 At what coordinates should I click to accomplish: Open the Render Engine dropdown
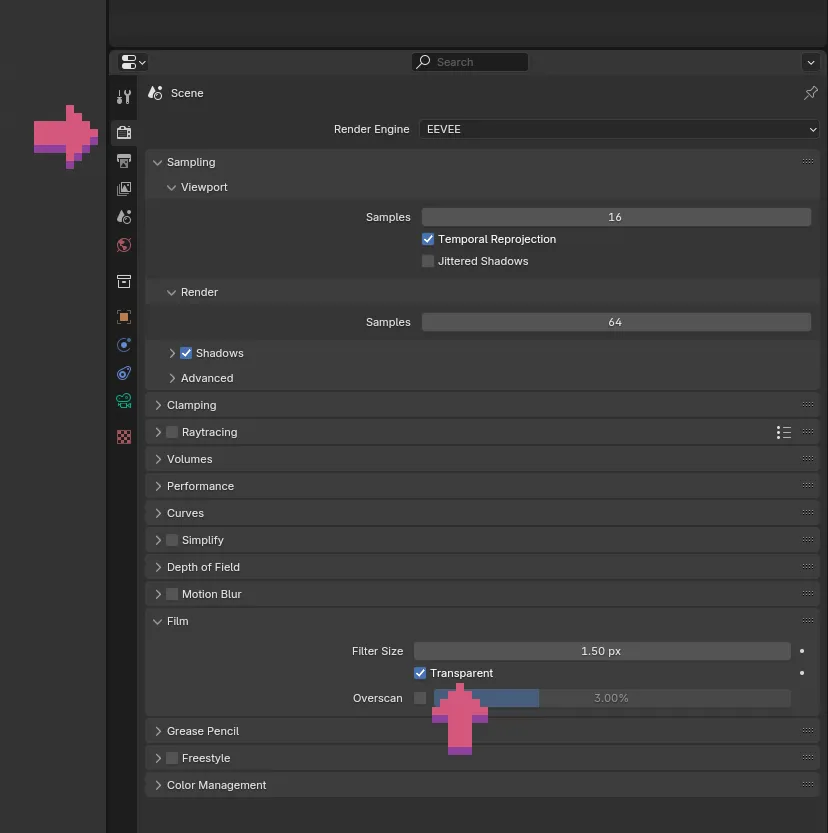coord(619,129)
